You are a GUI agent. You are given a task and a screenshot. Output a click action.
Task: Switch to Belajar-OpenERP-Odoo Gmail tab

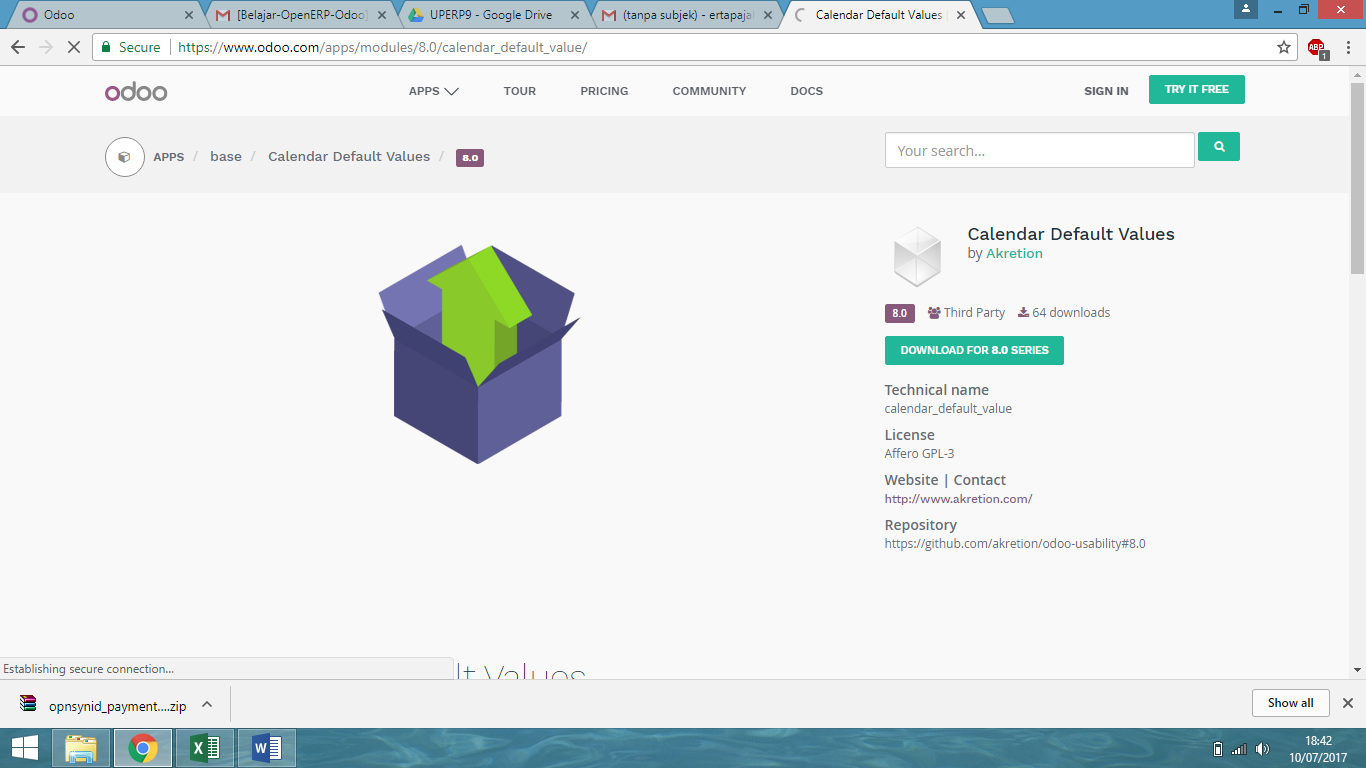tap(302, 15)
